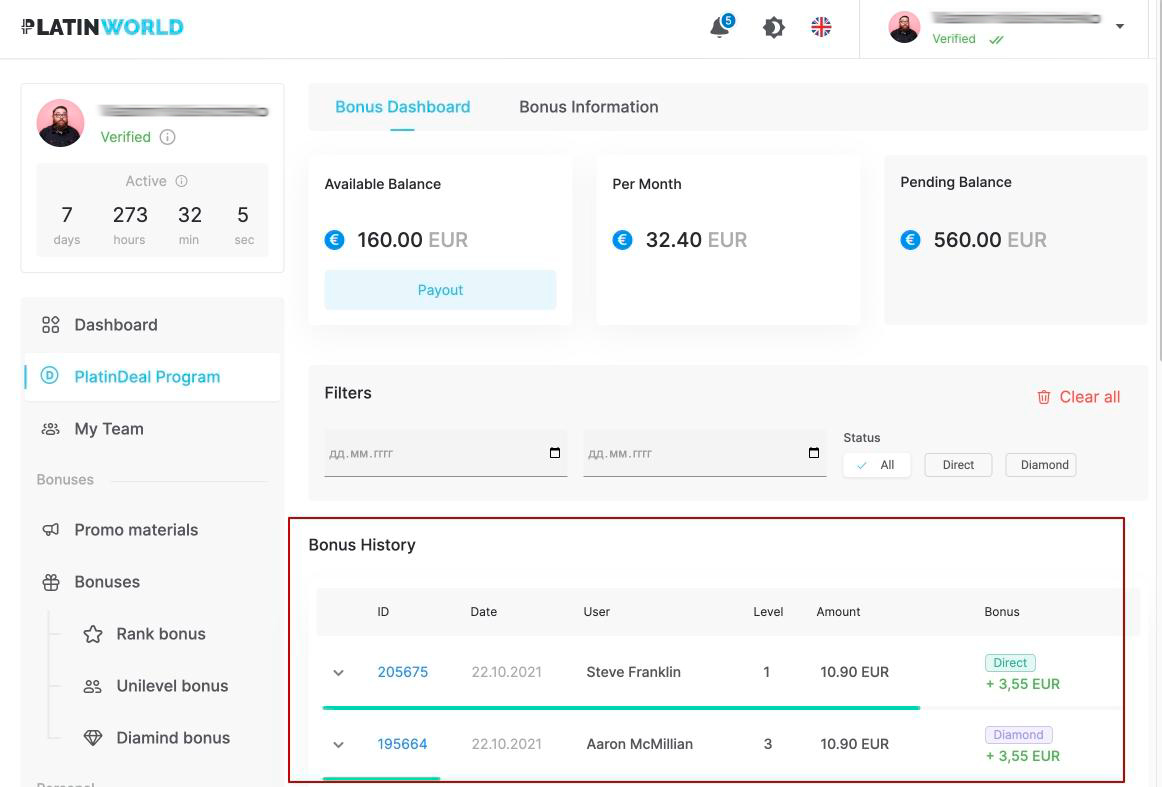Viewport: 1162px width, 787px height.
Task: Open the calendar picker on second date field
Action: click(814, 453)
